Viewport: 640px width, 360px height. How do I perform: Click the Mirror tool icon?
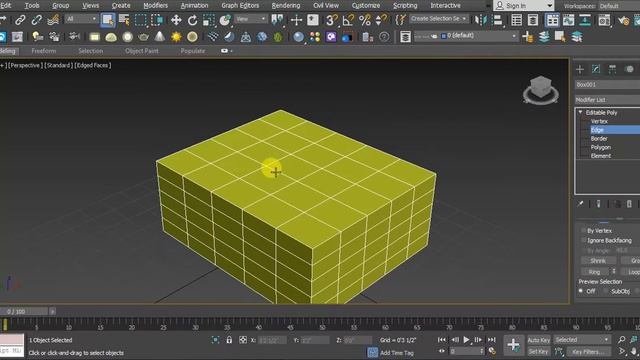pos(481,20)
